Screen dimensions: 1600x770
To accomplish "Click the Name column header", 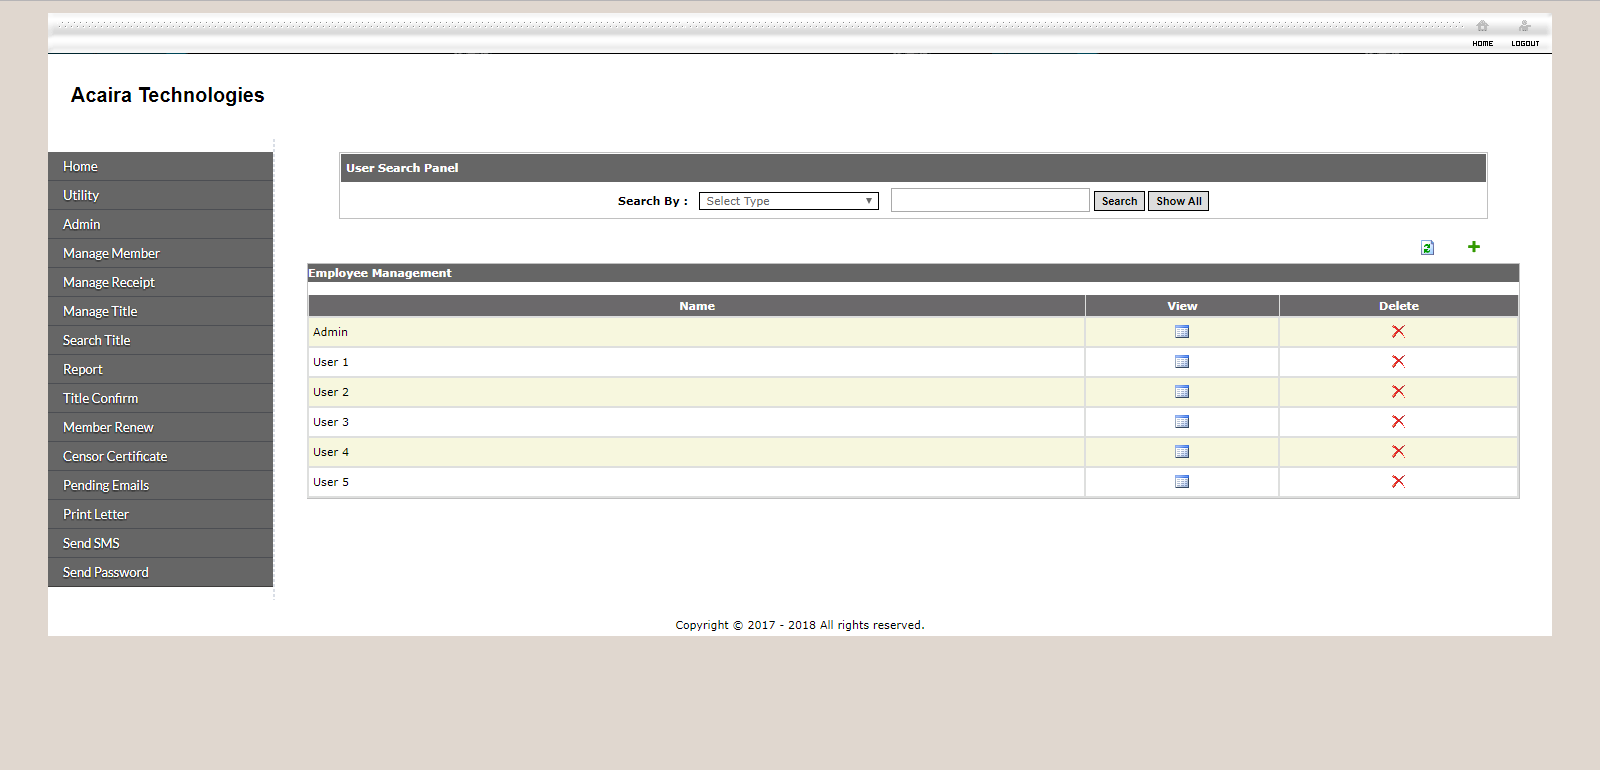I will [696, 306].
